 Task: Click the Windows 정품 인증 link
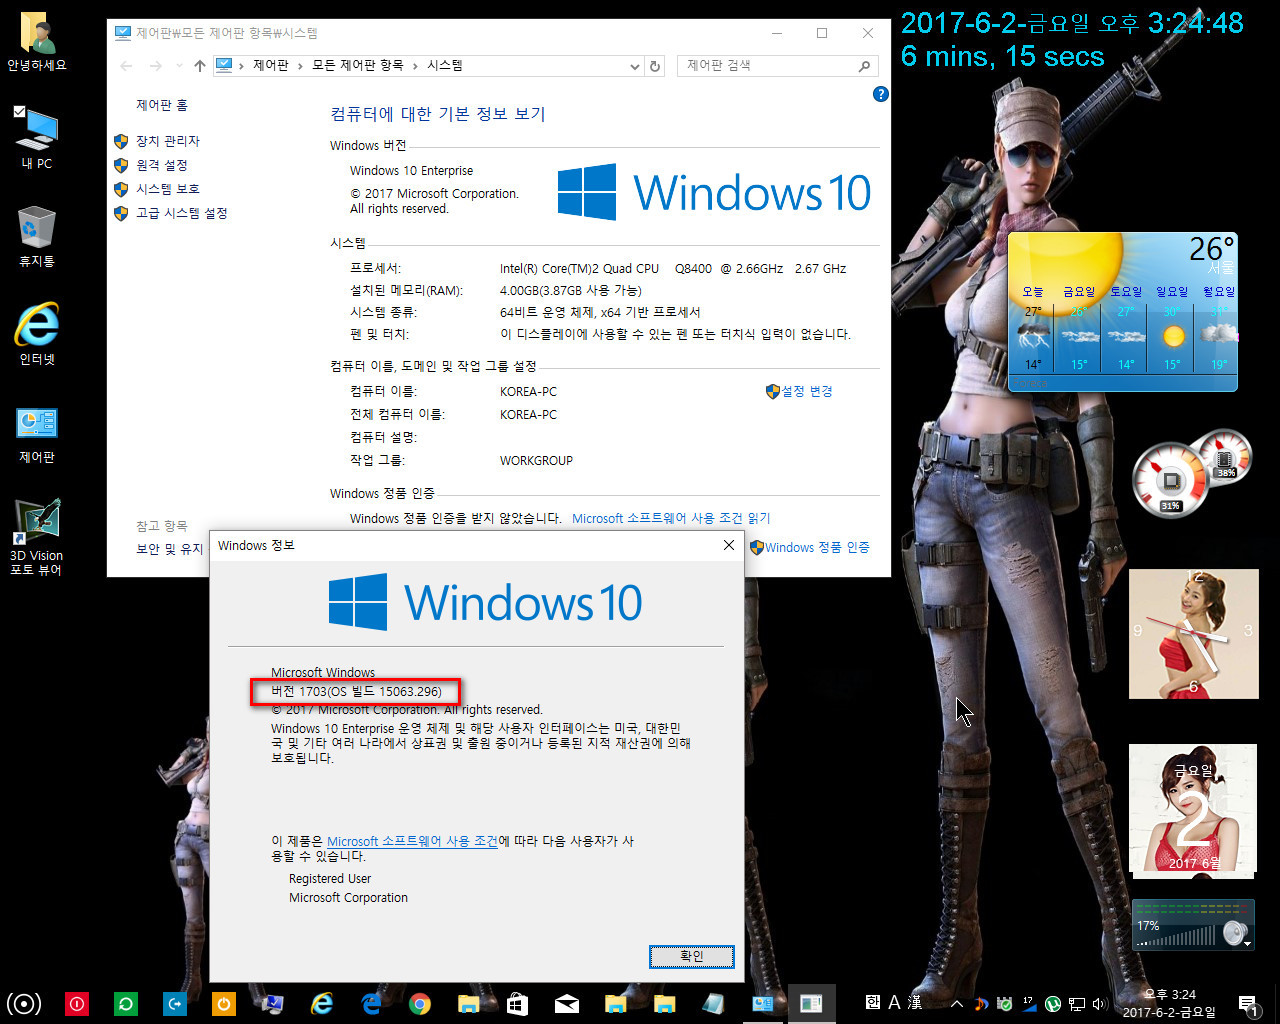coord(817,547)
